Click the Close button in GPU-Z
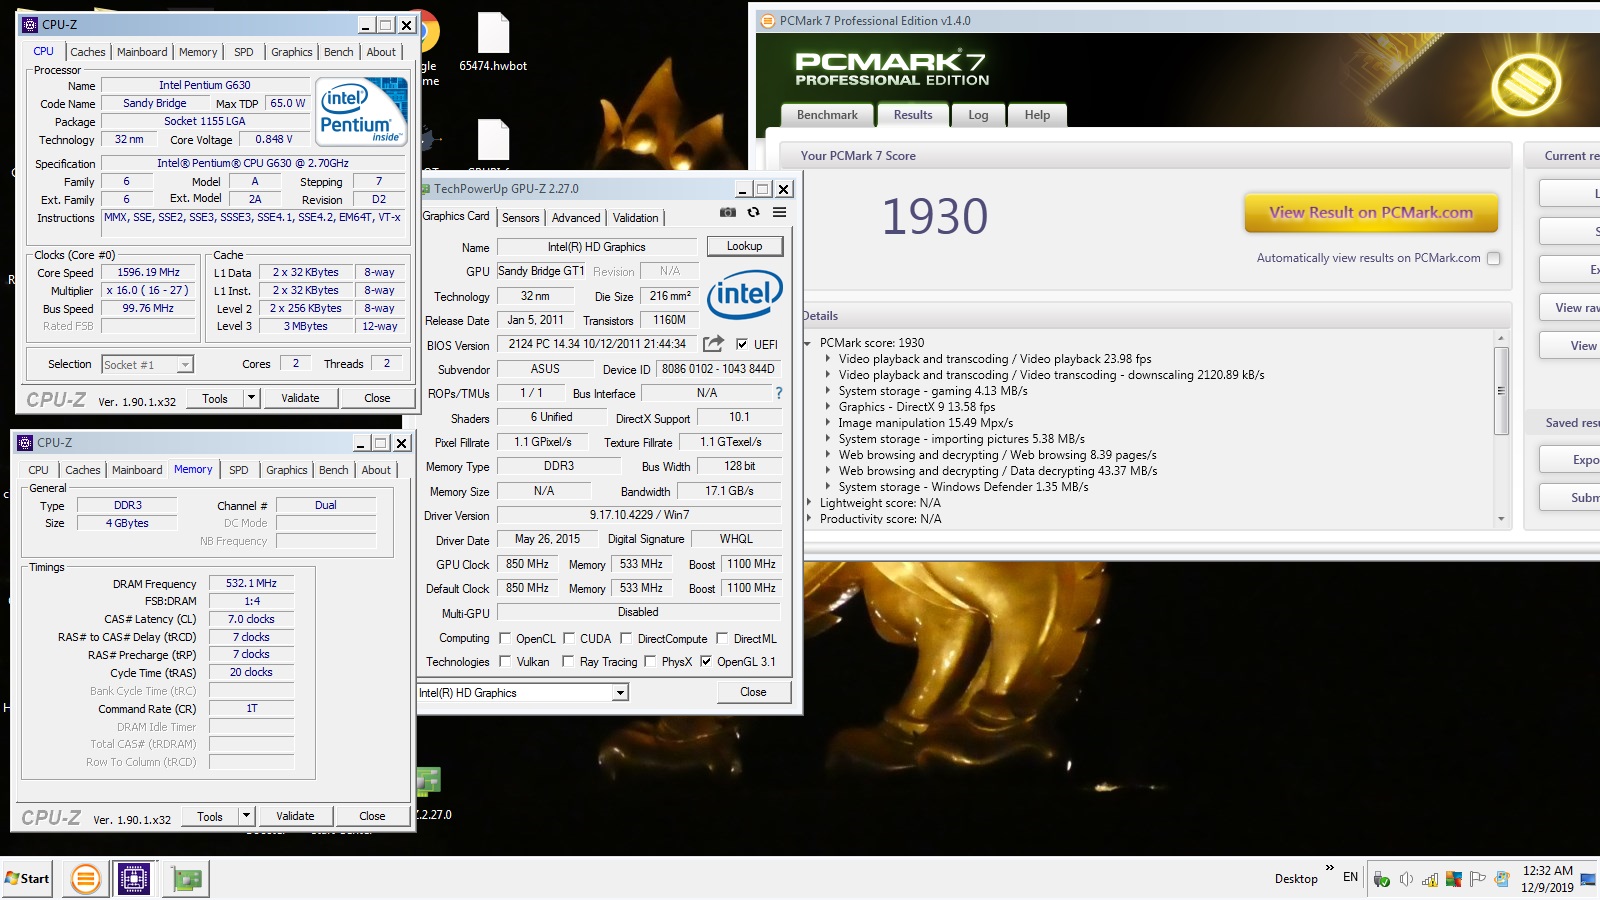 753,692
